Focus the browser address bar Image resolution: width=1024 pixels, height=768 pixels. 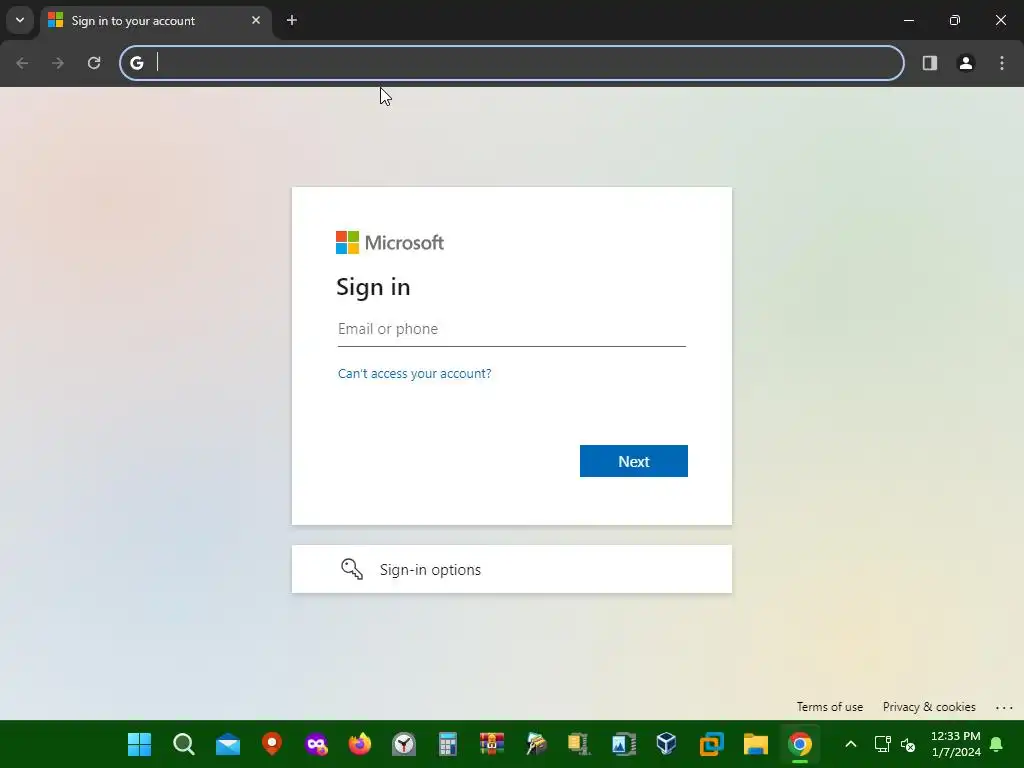[511, 63]
